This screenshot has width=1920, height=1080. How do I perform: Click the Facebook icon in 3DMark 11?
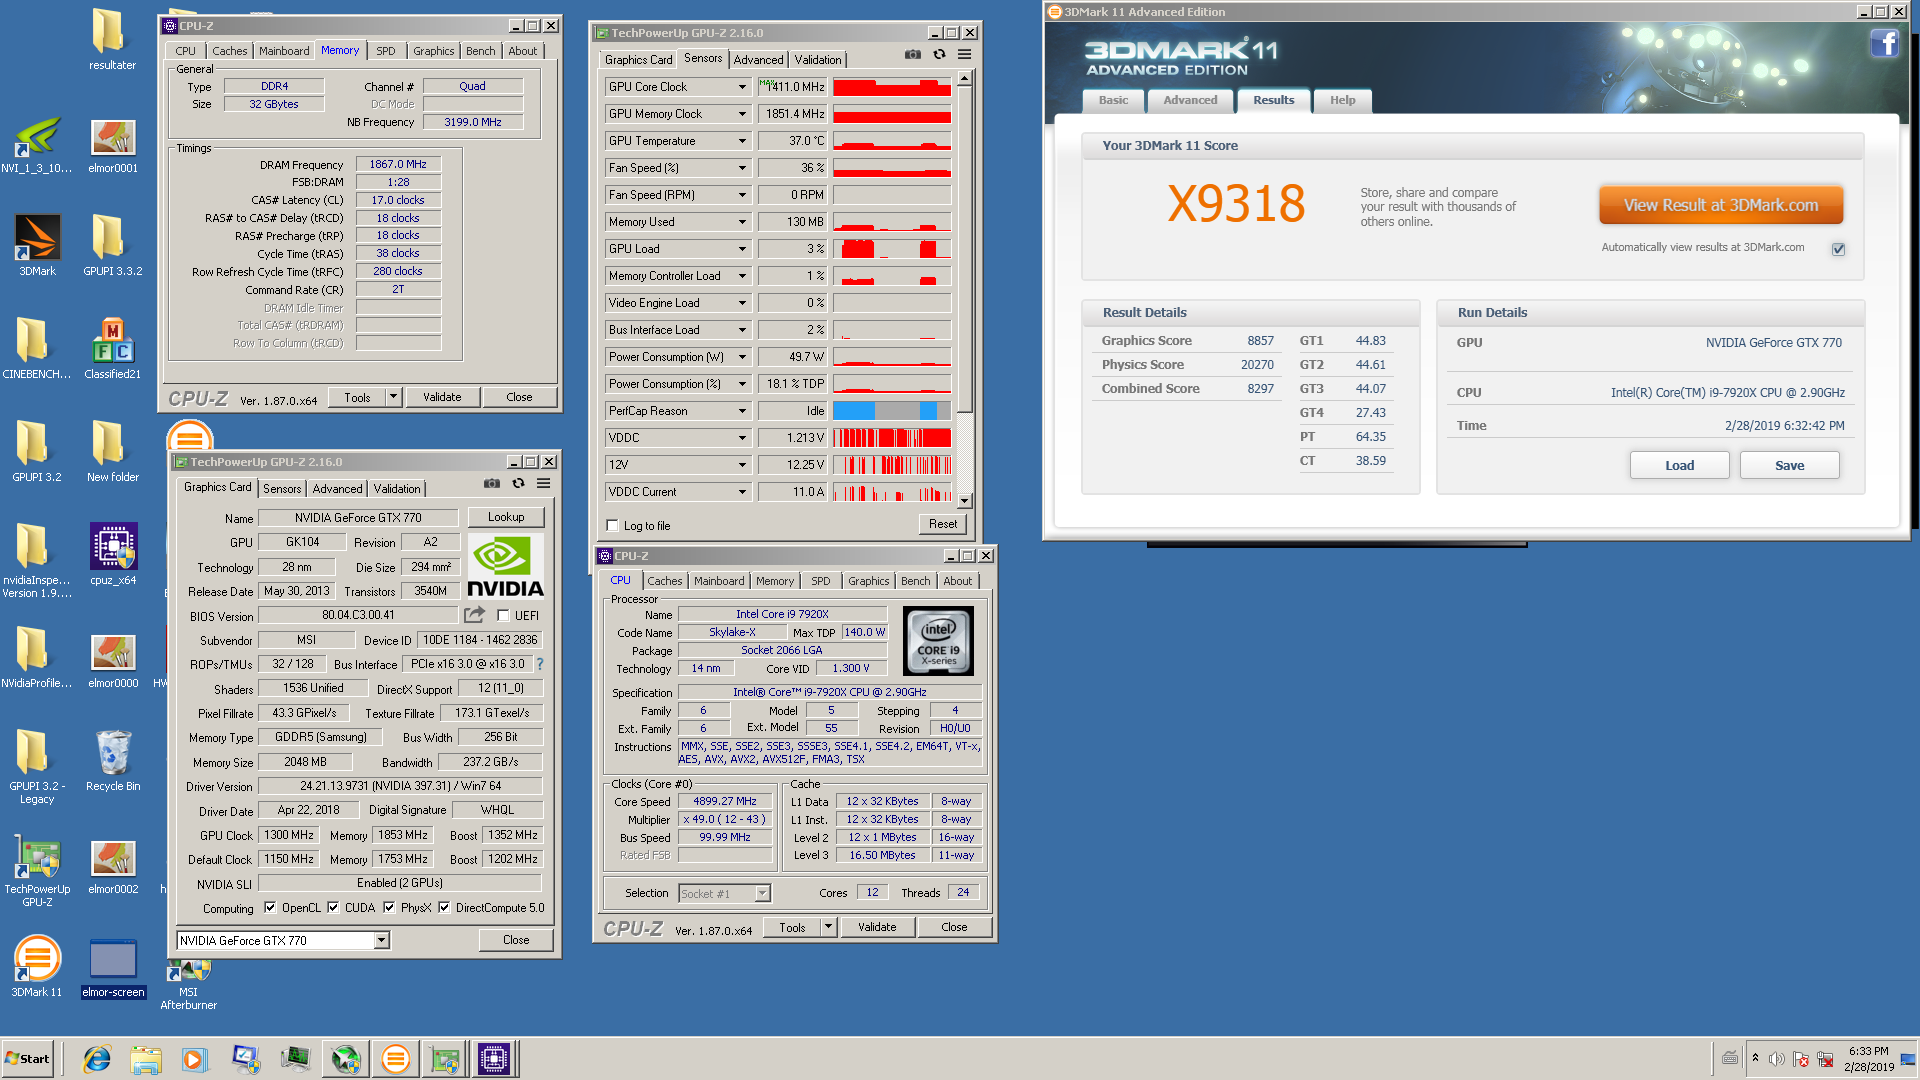pos(1884,43)
